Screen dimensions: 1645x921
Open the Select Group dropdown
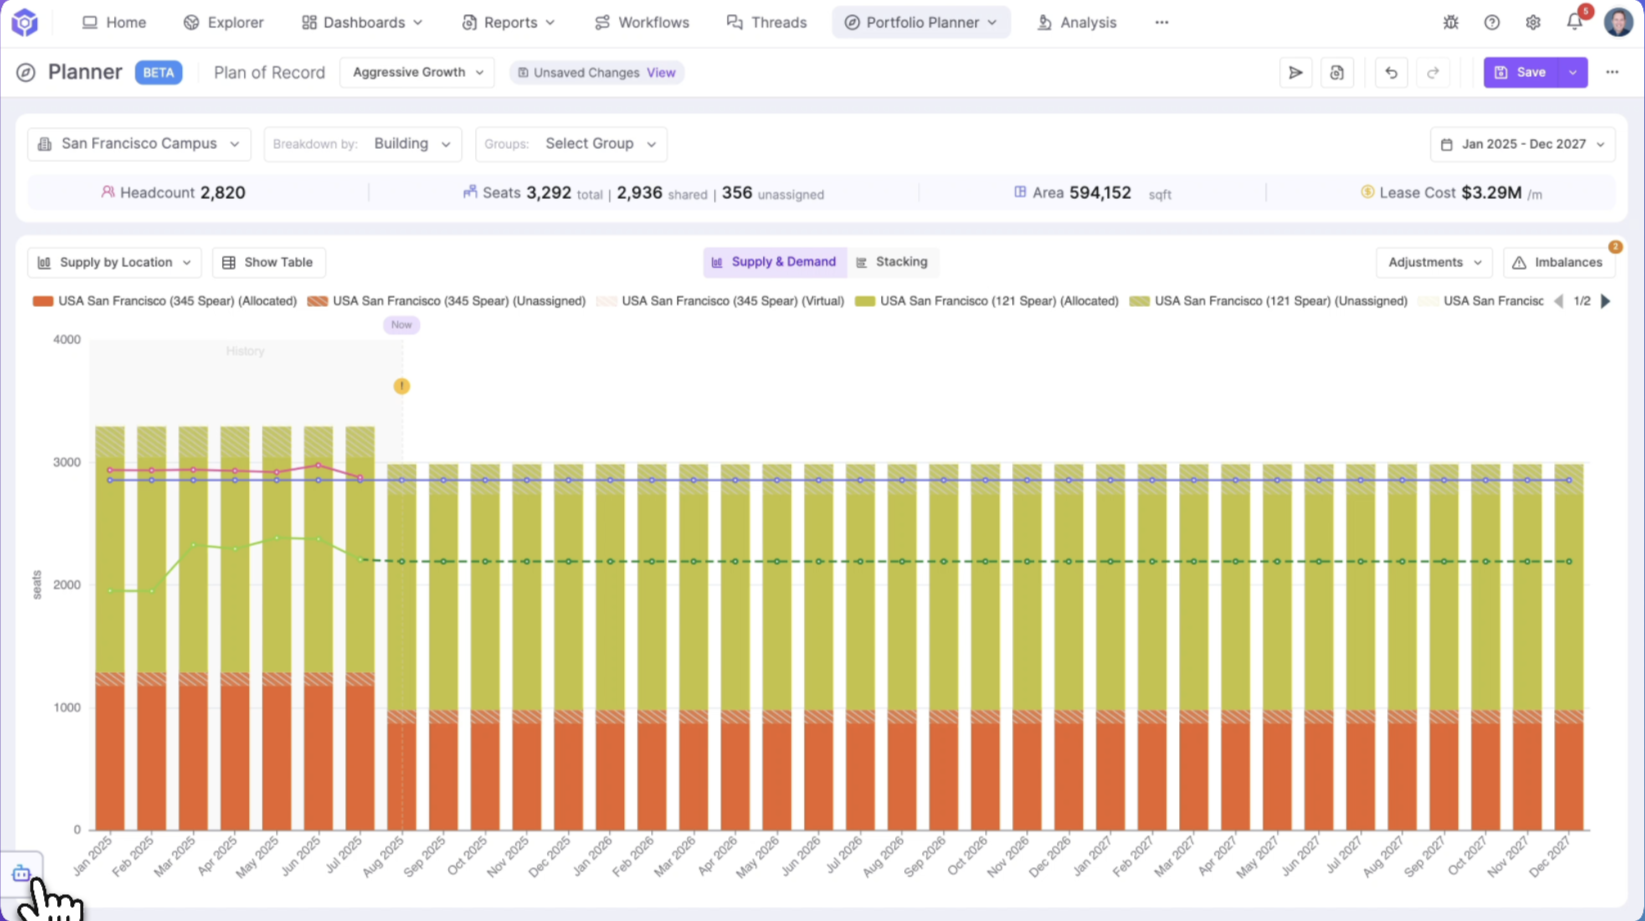571,144
